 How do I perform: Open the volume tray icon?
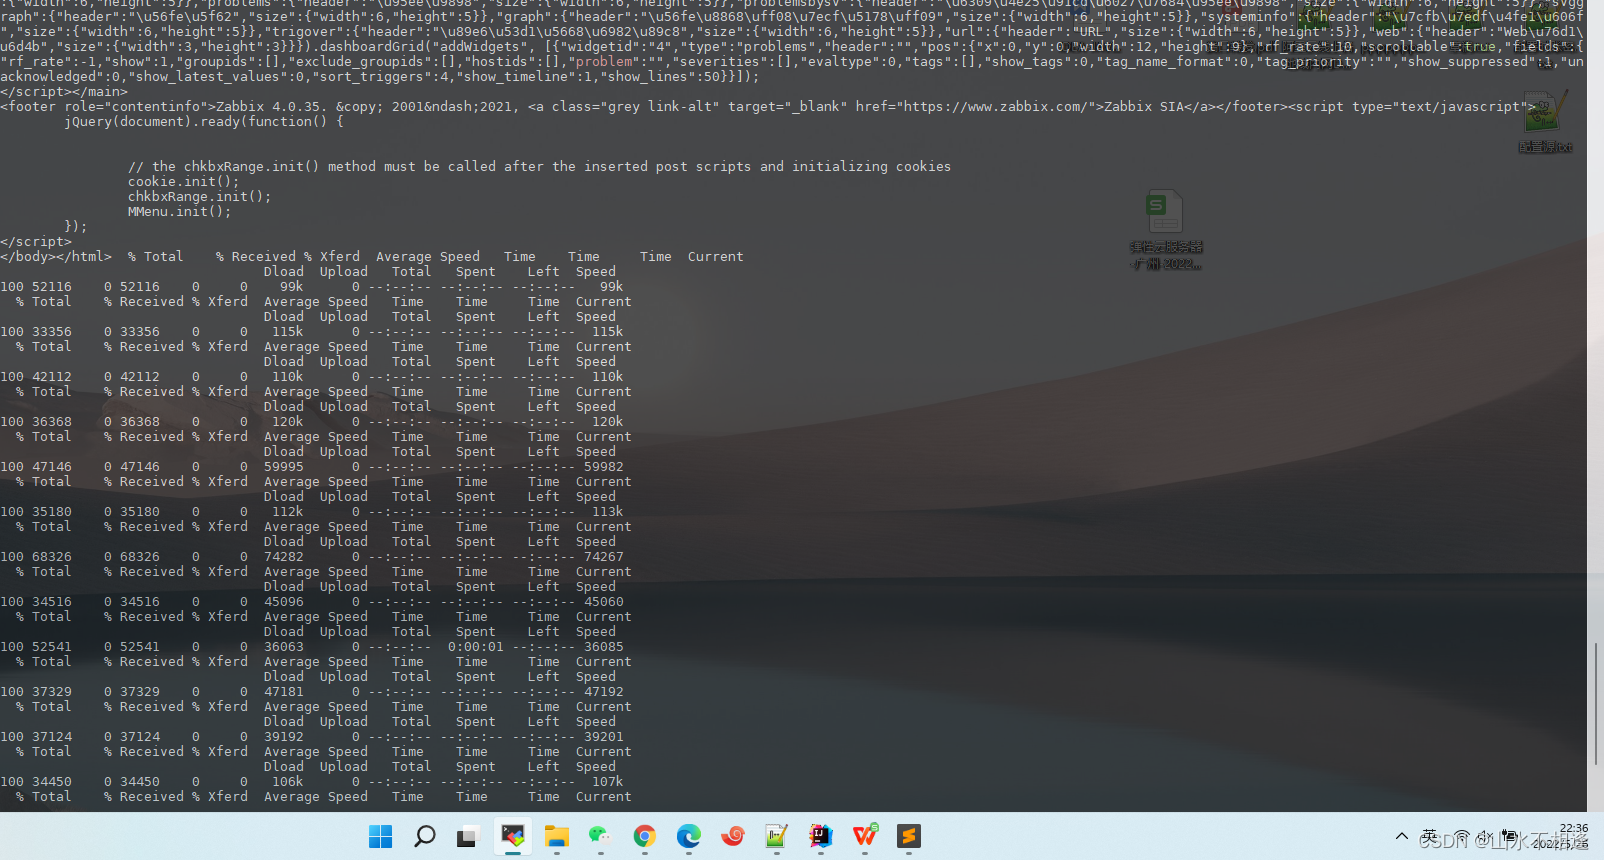click(1486, 836)
